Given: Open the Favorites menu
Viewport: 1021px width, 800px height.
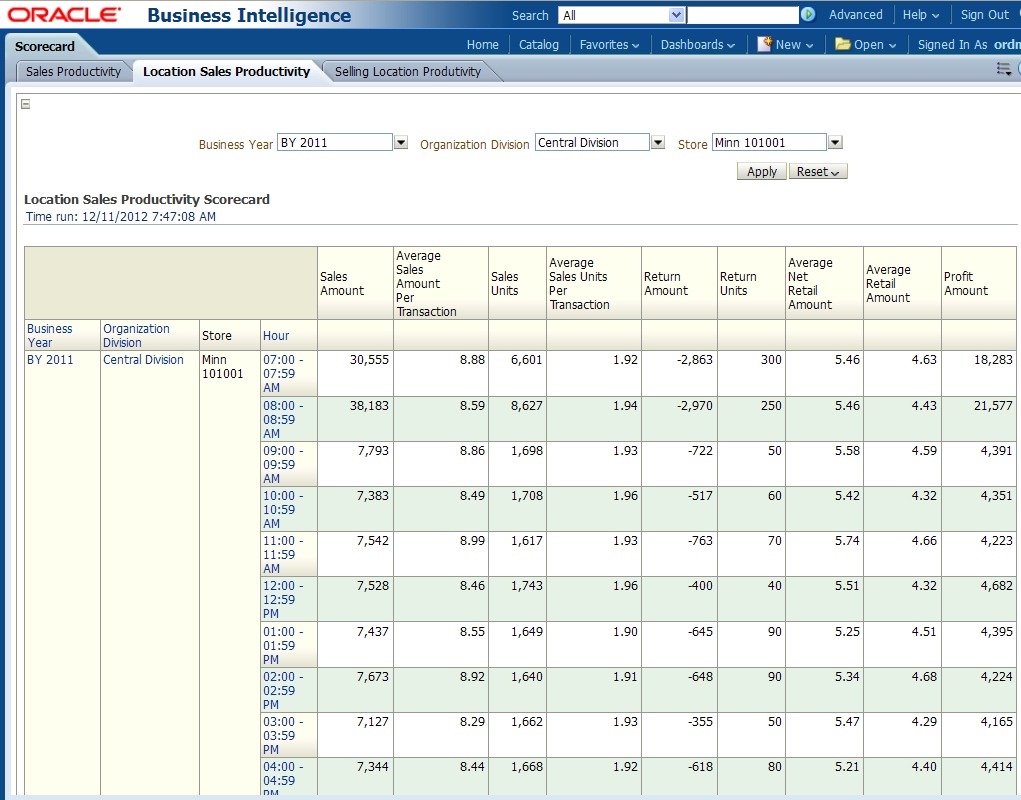Looking at the screenshot, I should click(x=610, y=45).
